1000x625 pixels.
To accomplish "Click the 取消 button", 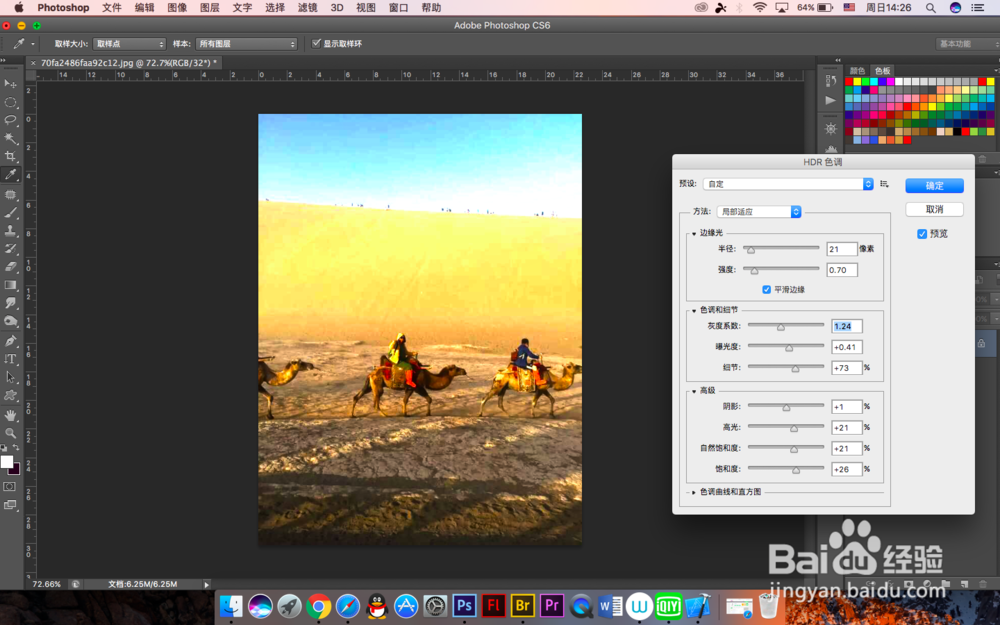I will point(934,209).
